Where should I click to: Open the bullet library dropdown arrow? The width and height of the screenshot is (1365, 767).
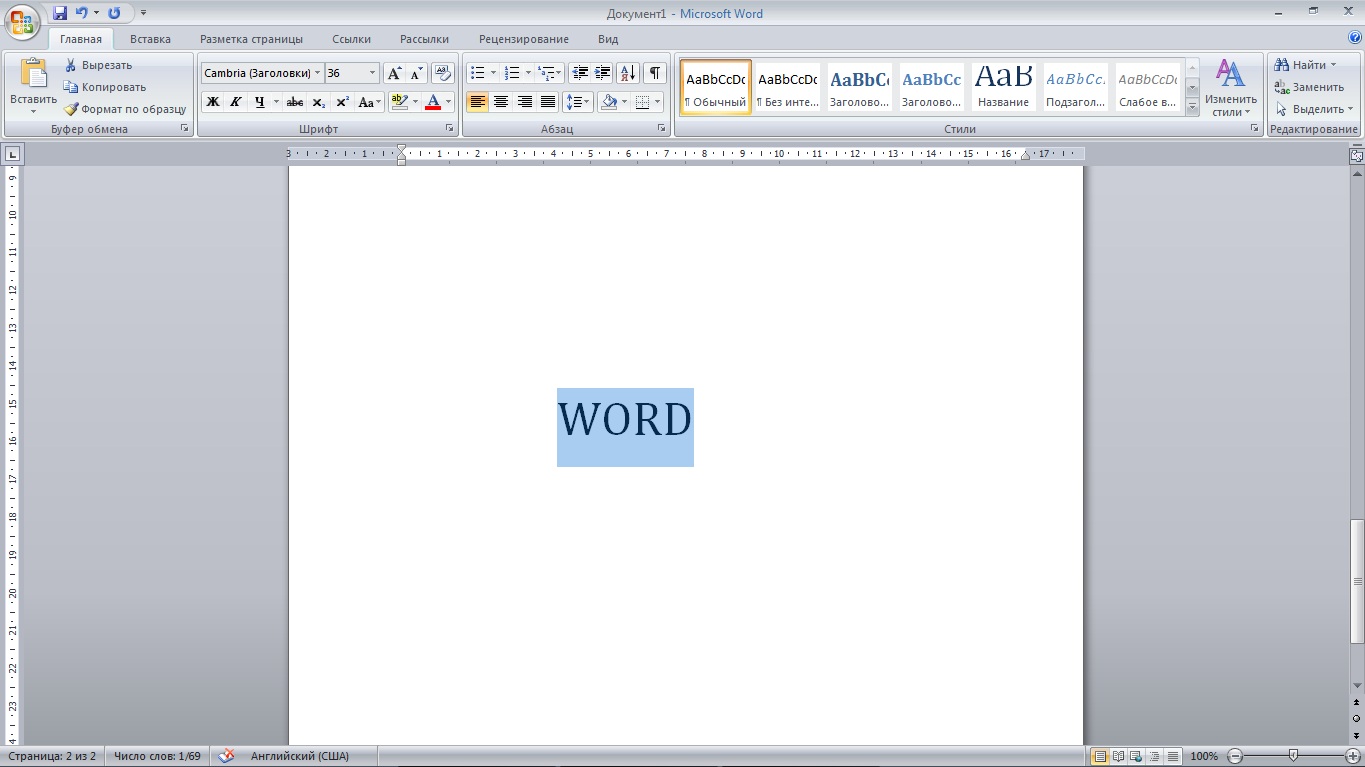point(493,73)
